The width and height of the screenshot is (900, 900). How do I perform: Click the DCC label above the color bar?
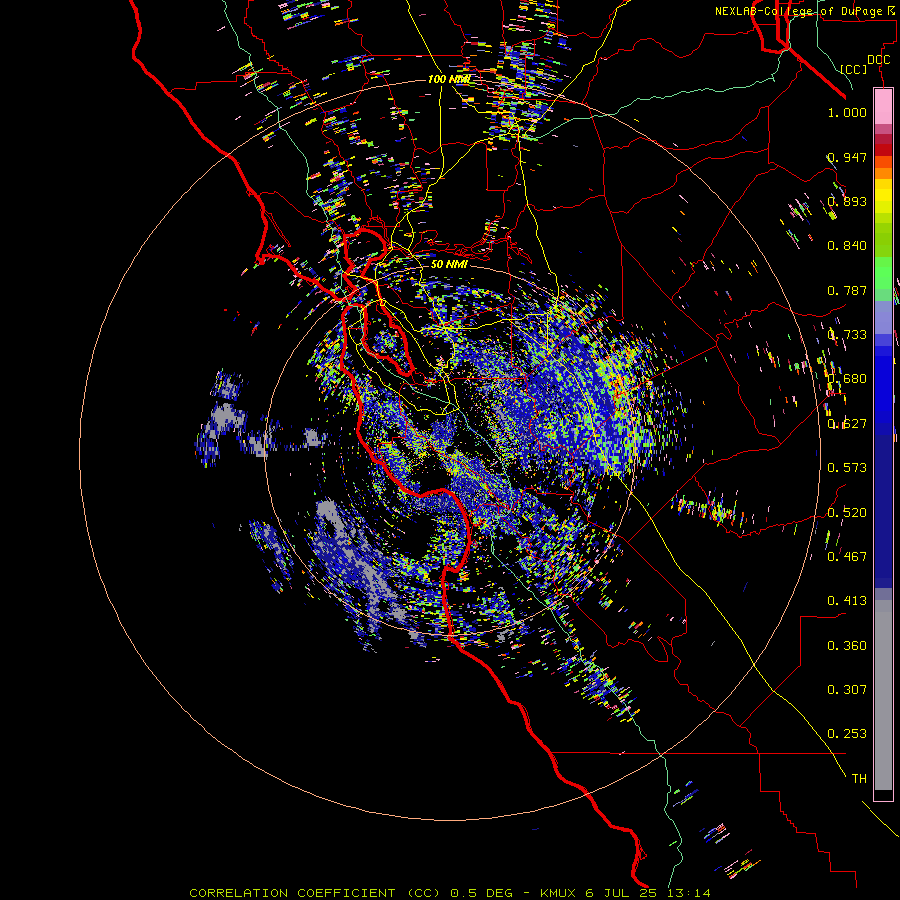tap(879, 60)
